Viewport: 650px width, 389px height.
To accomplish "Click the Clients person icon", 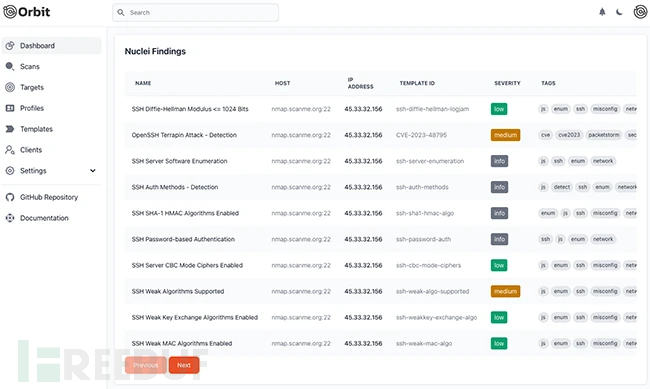I will pyautogui.click(x=10, y=150).
